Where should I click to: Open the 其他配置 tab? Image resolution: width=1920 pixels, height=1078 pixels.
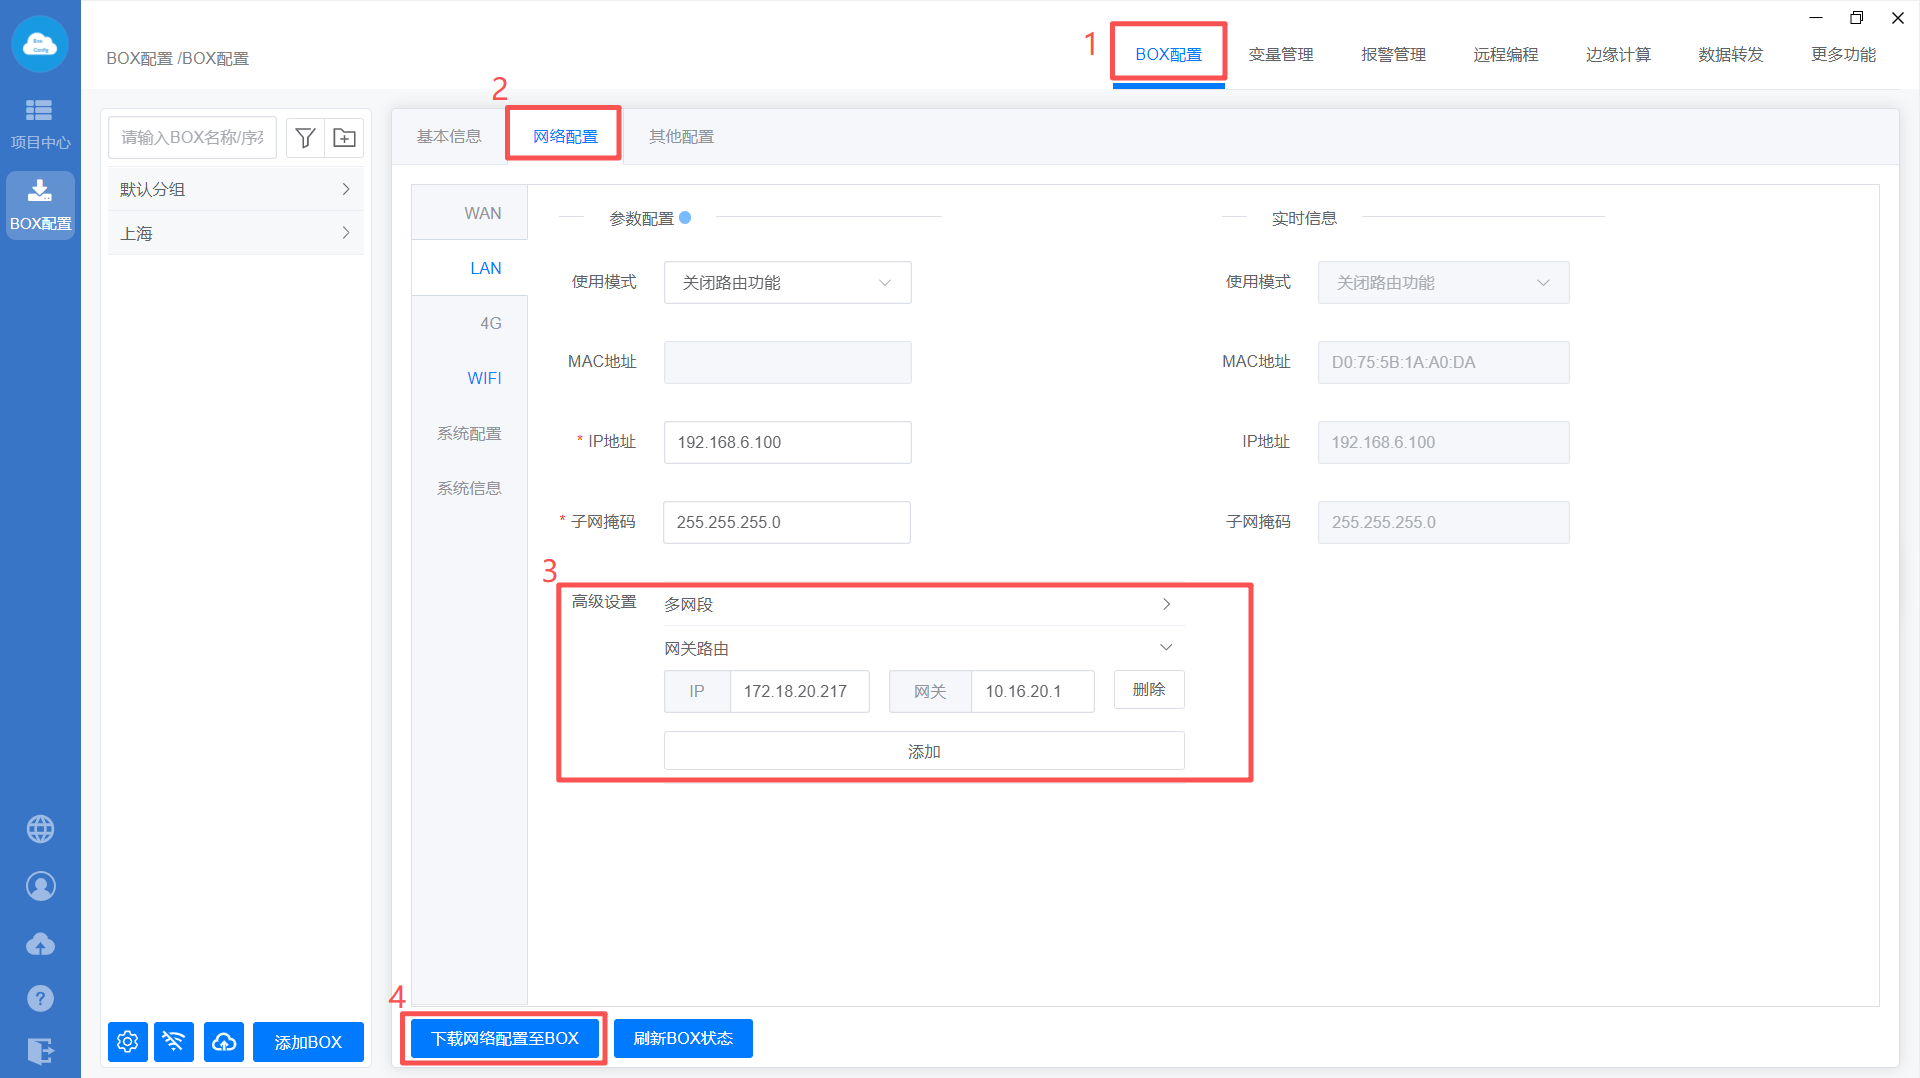point(681,137)
